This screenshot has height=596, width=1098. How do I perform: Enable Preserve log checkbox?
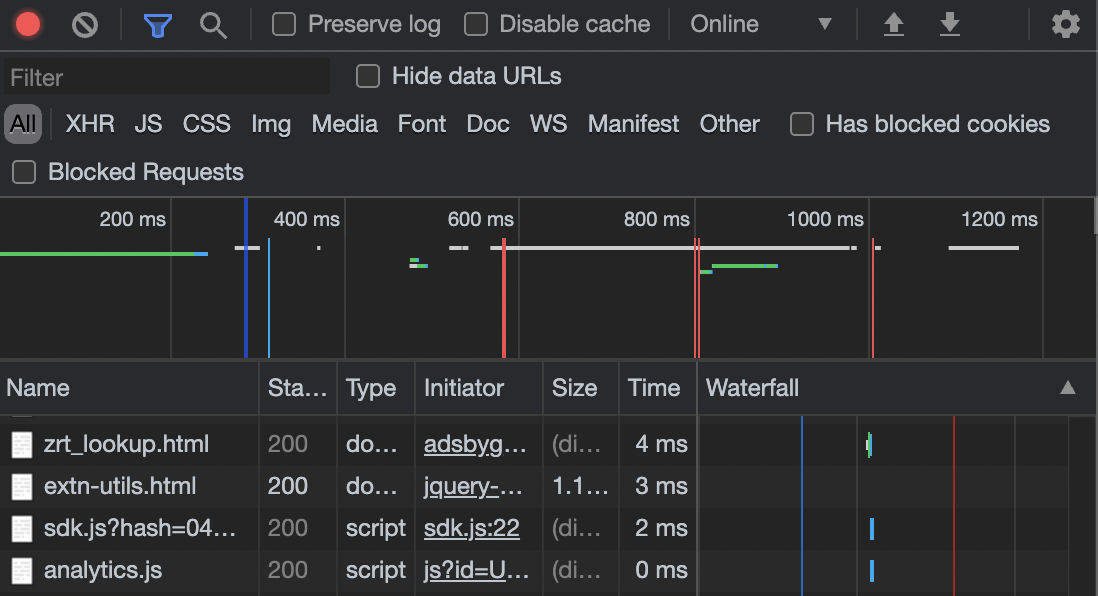pyautogui.click(x=284, y=25)
